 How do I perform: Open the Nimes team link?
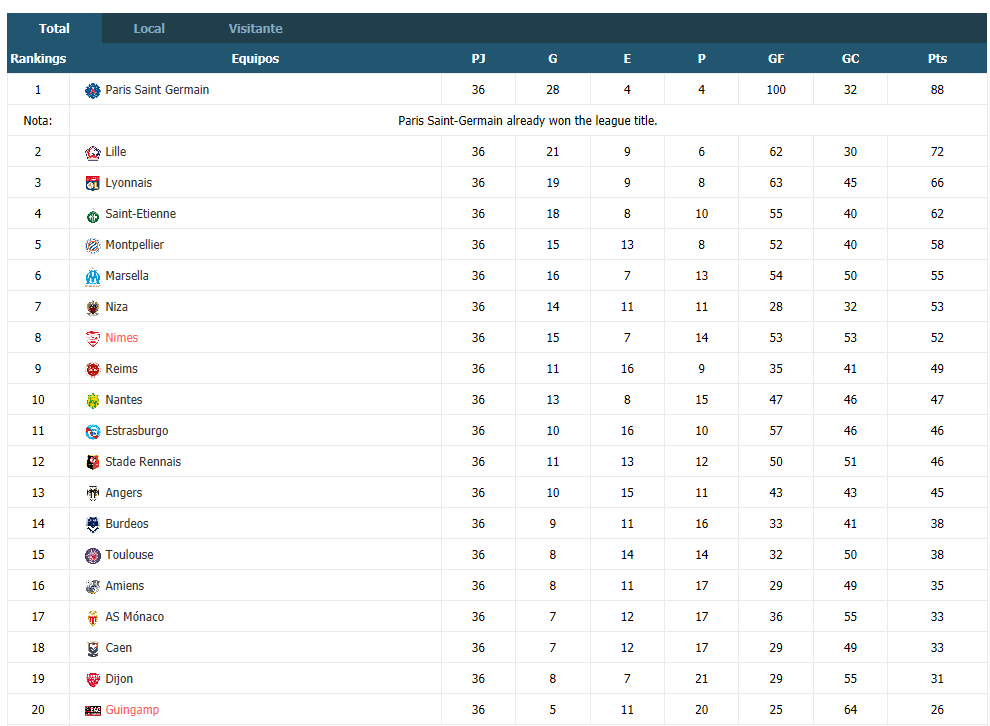(x=121, y=338)
